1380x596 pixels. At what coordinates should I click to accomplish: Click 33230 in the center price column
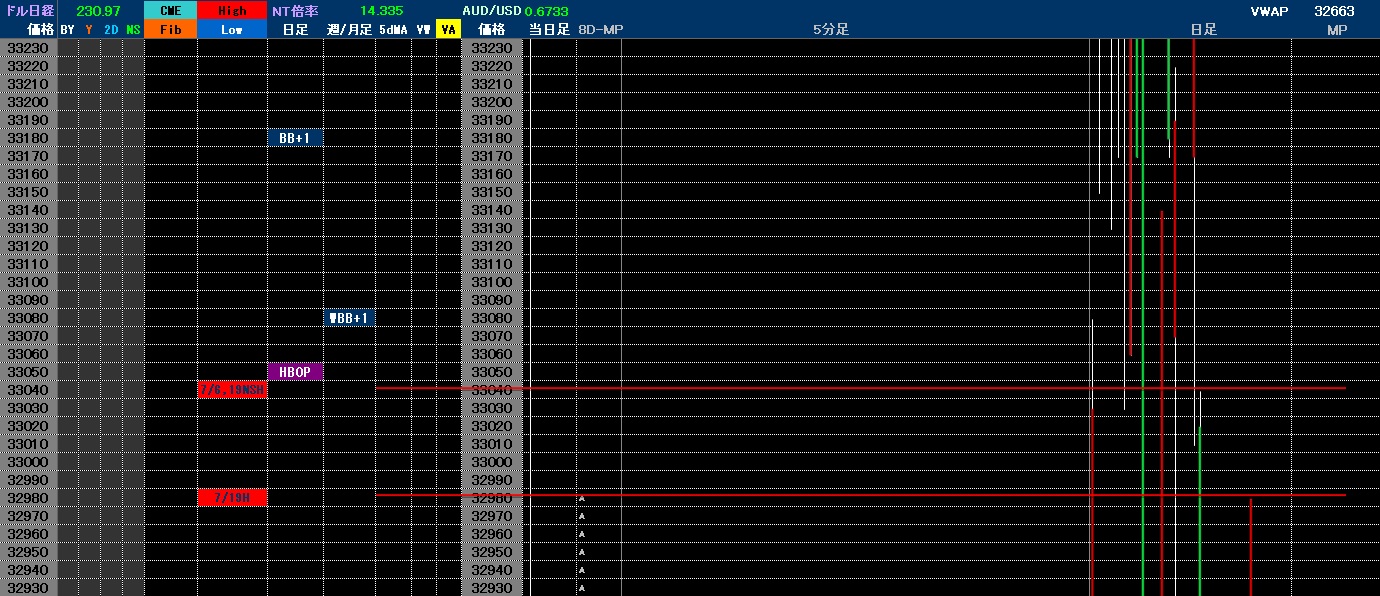click(x=491, y=48)
